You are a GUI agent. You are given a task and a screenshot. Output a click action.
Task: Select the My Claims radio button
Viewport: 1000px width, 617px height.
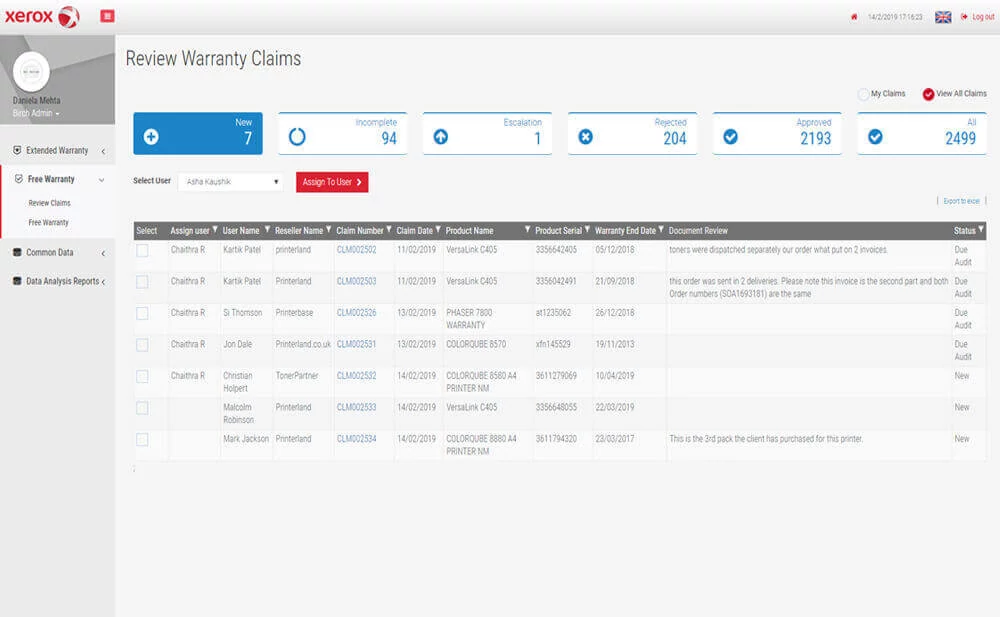click(864, 94)
